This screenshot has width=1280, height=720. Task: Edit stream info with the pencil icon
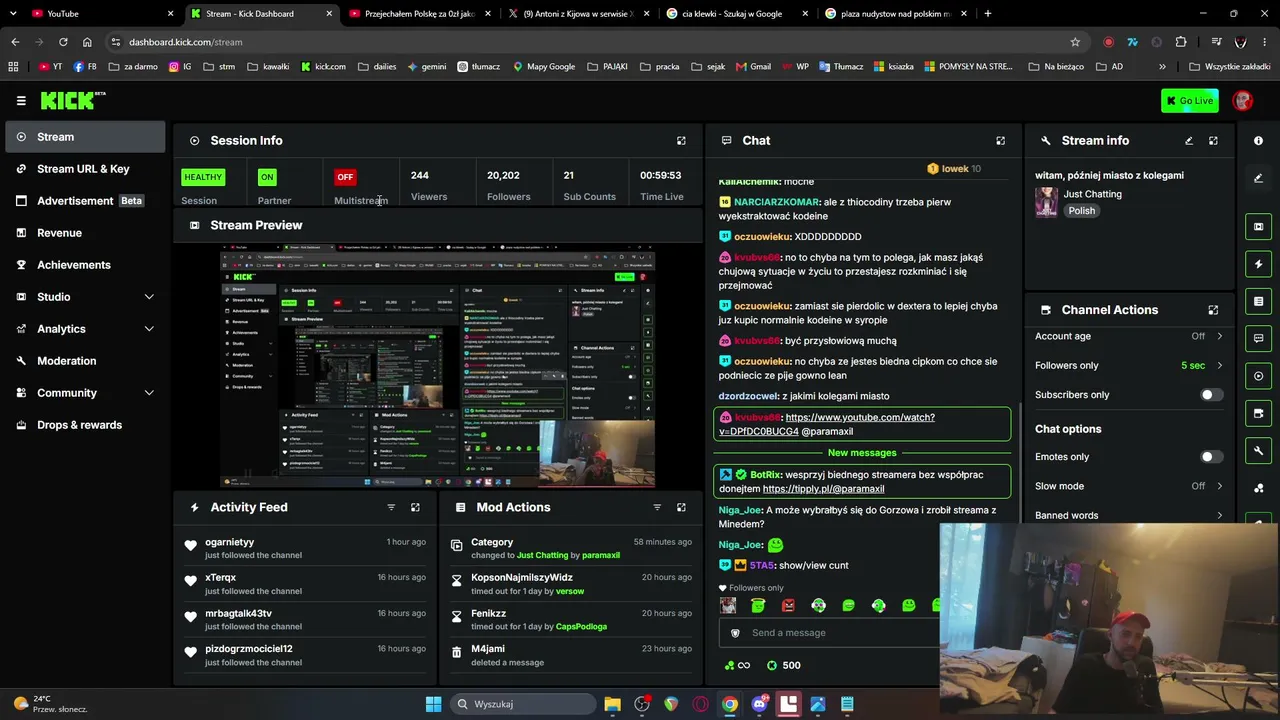[x=1189, y=141]
